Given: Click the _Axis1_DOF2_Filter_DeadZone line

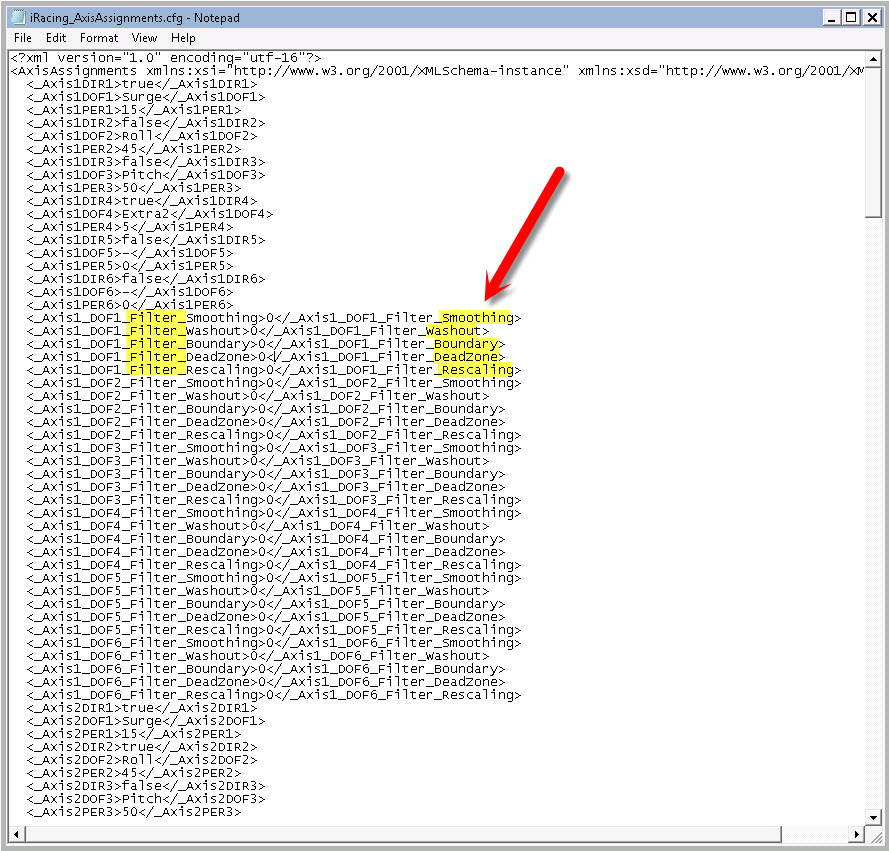Looking at the screenshot, I should coord(266,422).
